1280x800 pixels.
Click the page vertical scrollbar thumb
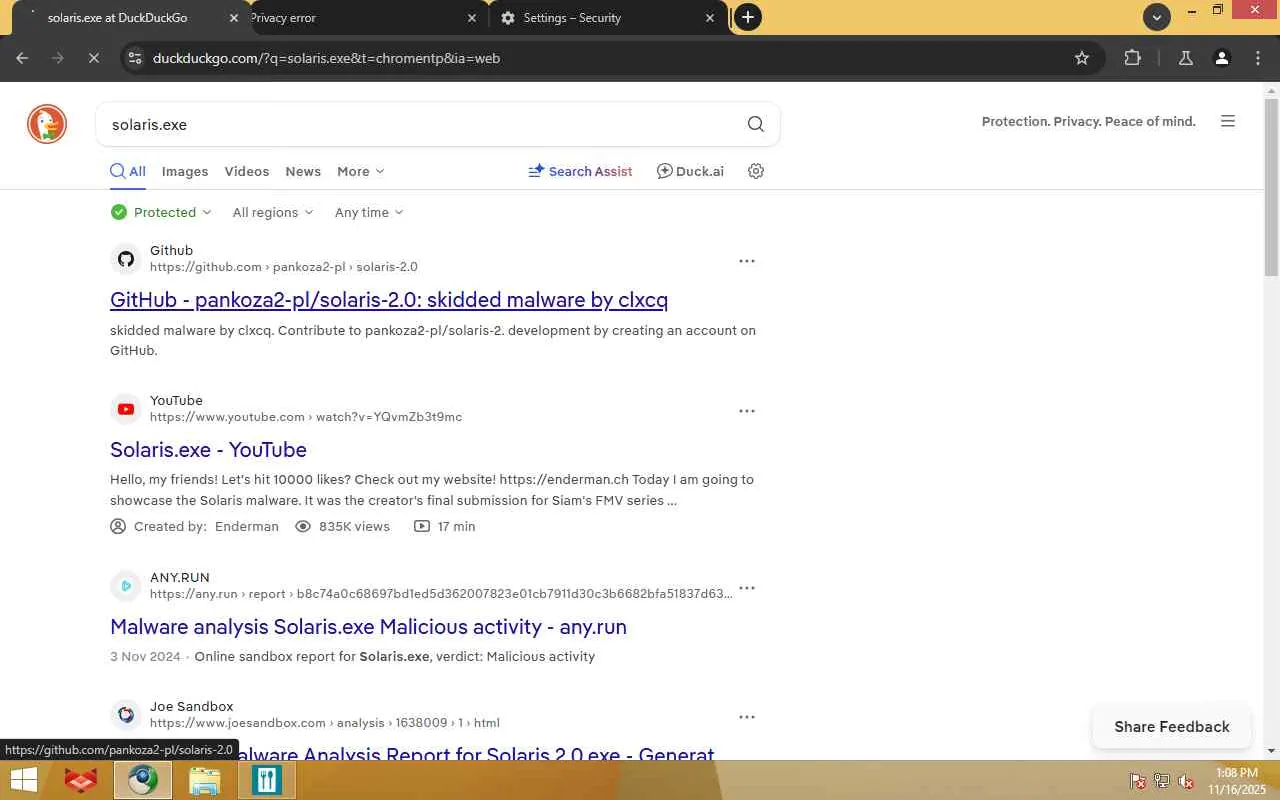[1272, 187]
